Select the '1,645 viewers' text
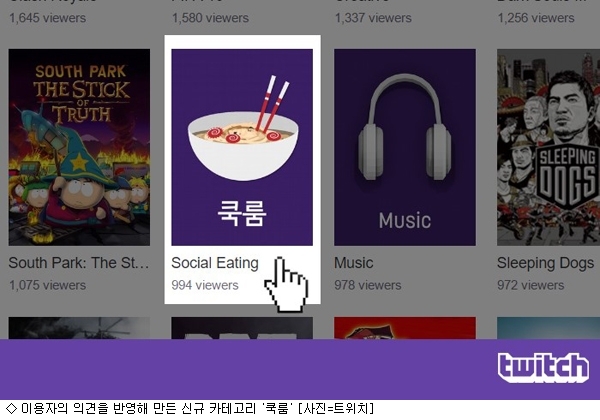600x420 pixels. [x=47, y=18]
